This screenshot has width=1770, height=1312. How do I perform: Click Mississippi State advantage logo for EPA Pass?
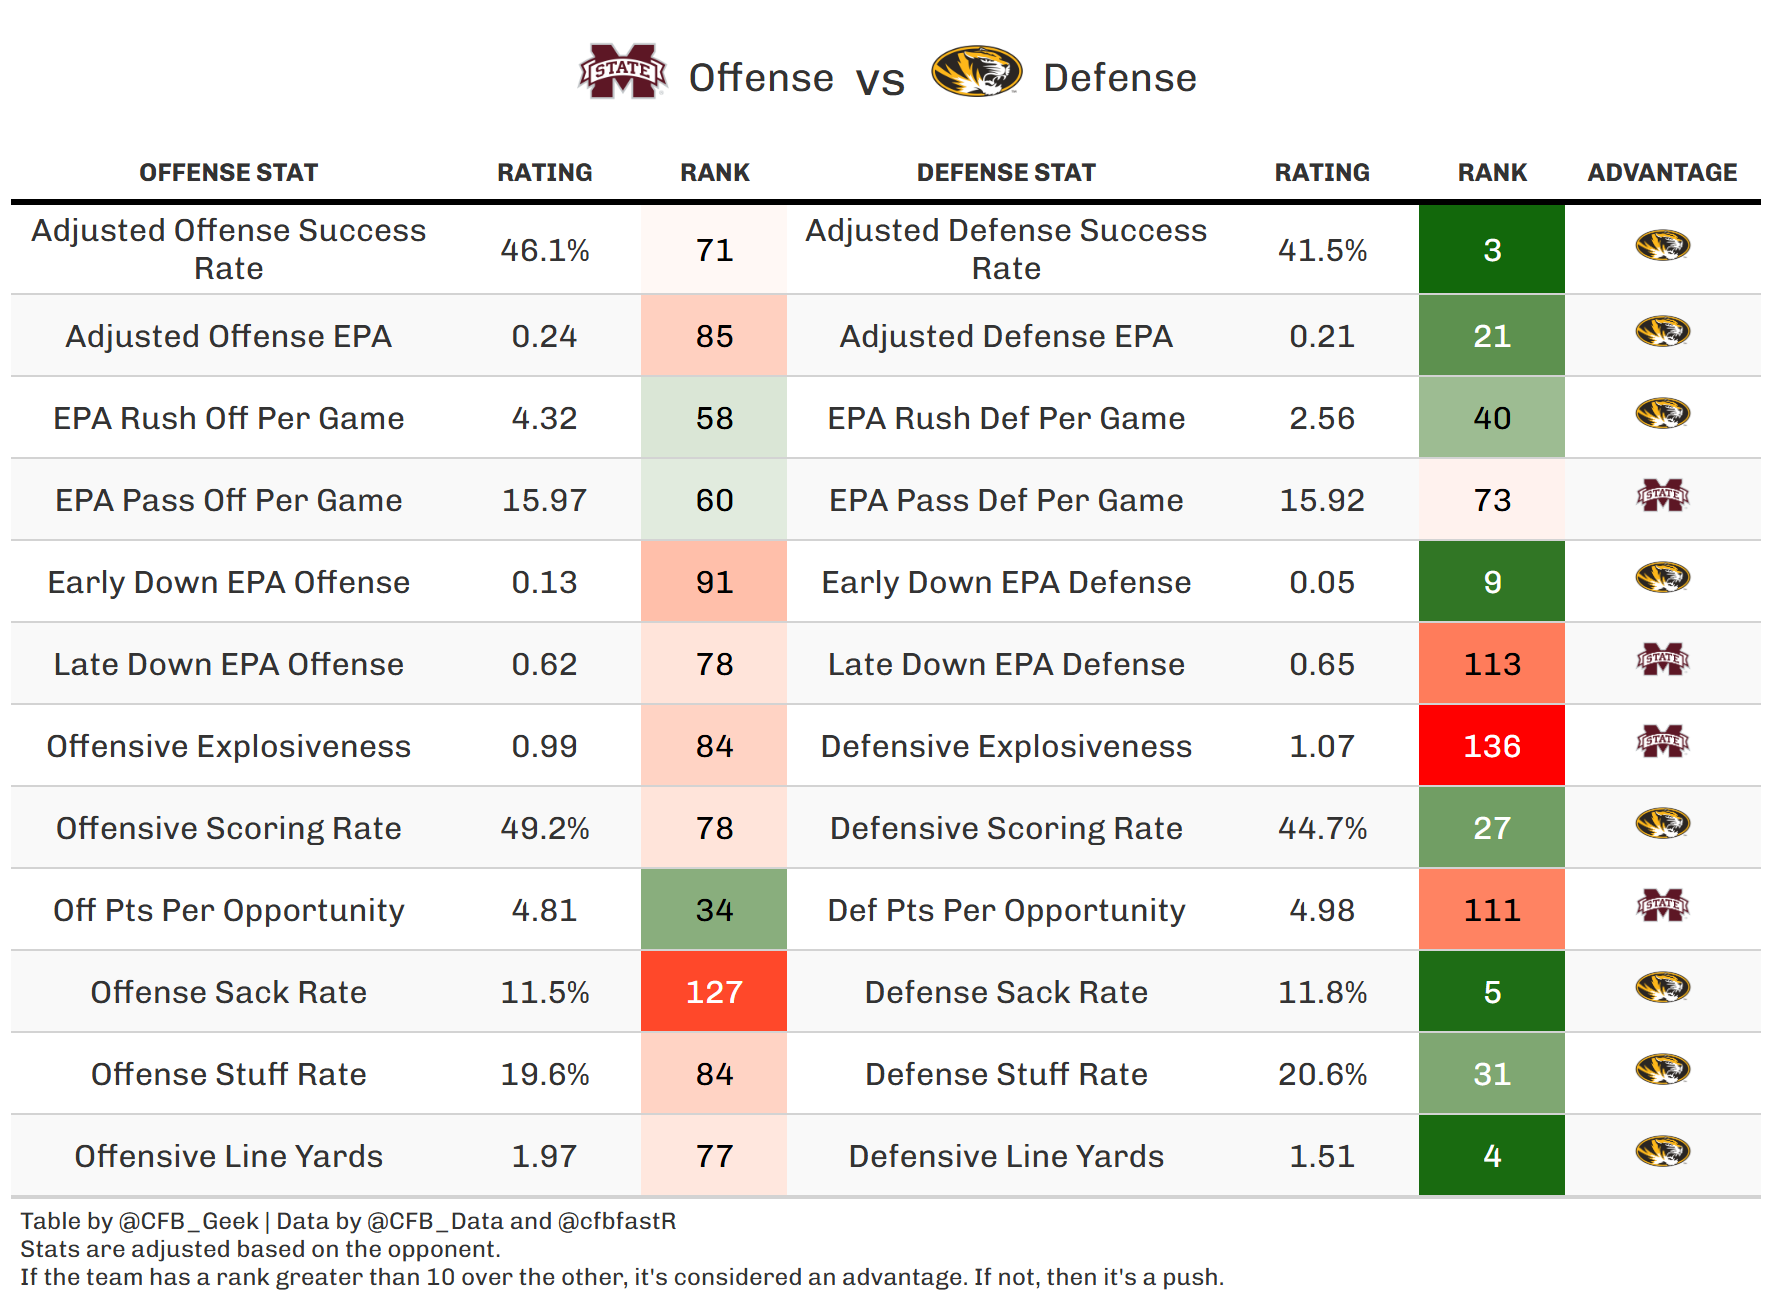1662,496
